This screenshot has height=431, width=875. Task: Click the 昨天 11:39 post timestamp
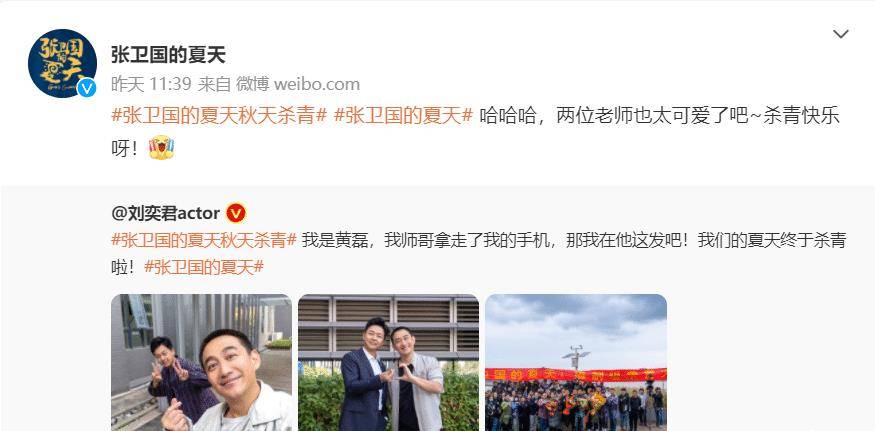(151, 85)
